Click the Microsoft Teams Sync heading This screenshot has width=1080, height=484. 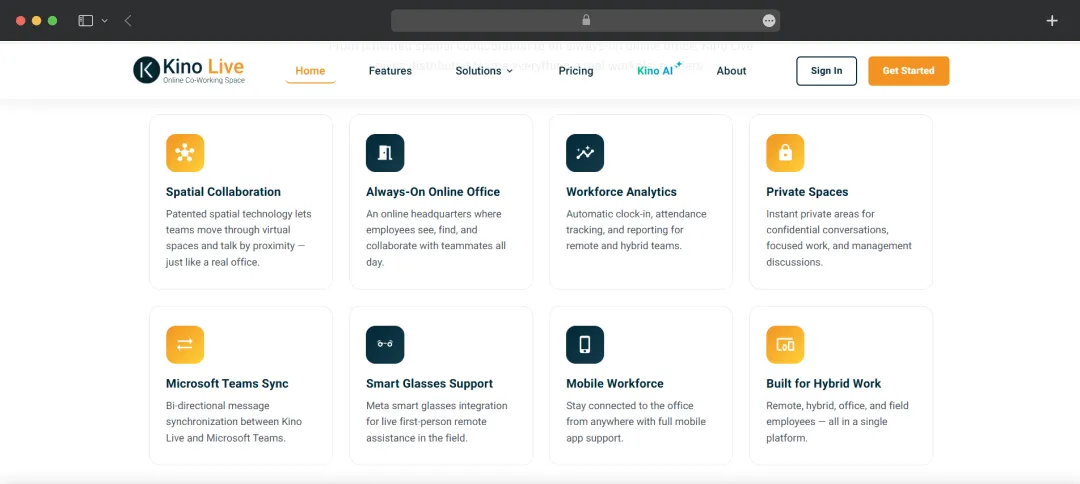pos(227,383)
